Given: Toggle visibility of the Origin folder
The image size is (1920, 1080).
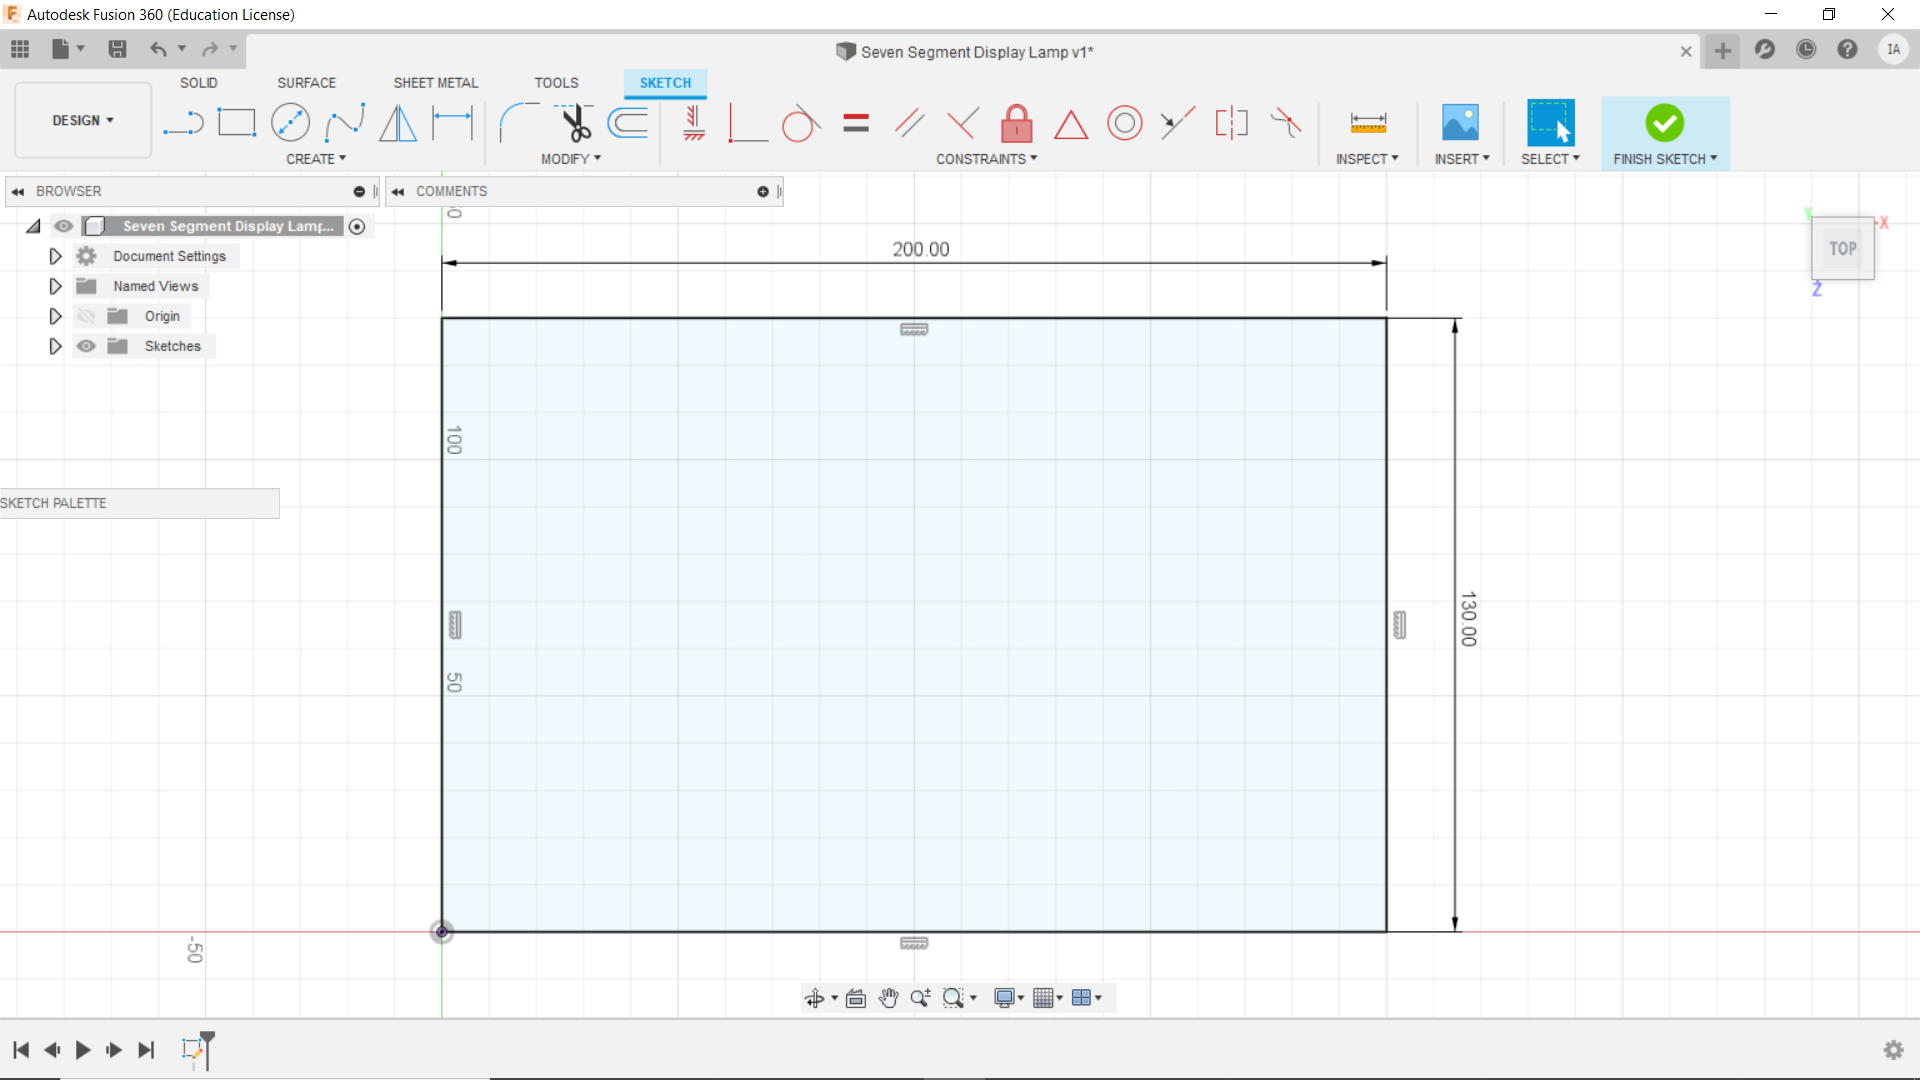Looking at the screenshot, I should (x=87, y=316).
